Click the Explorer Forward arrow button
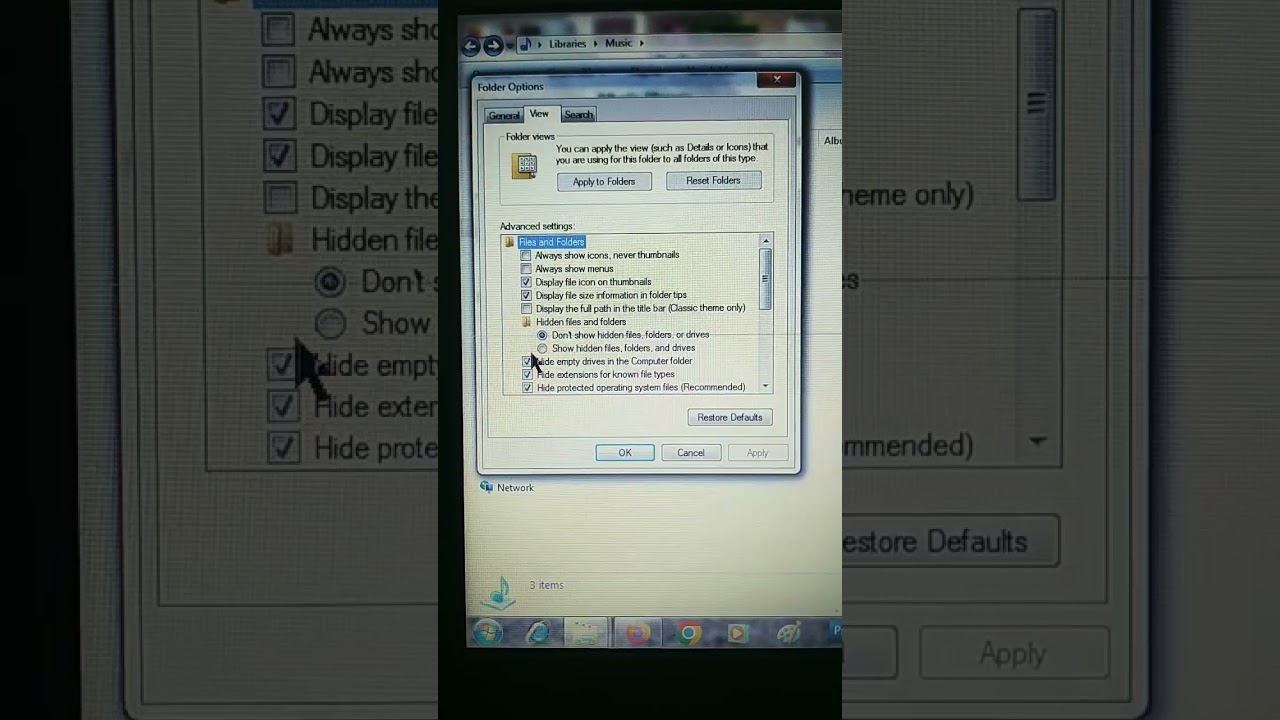Screen dimensions: 1280x720 pos(493,45)
